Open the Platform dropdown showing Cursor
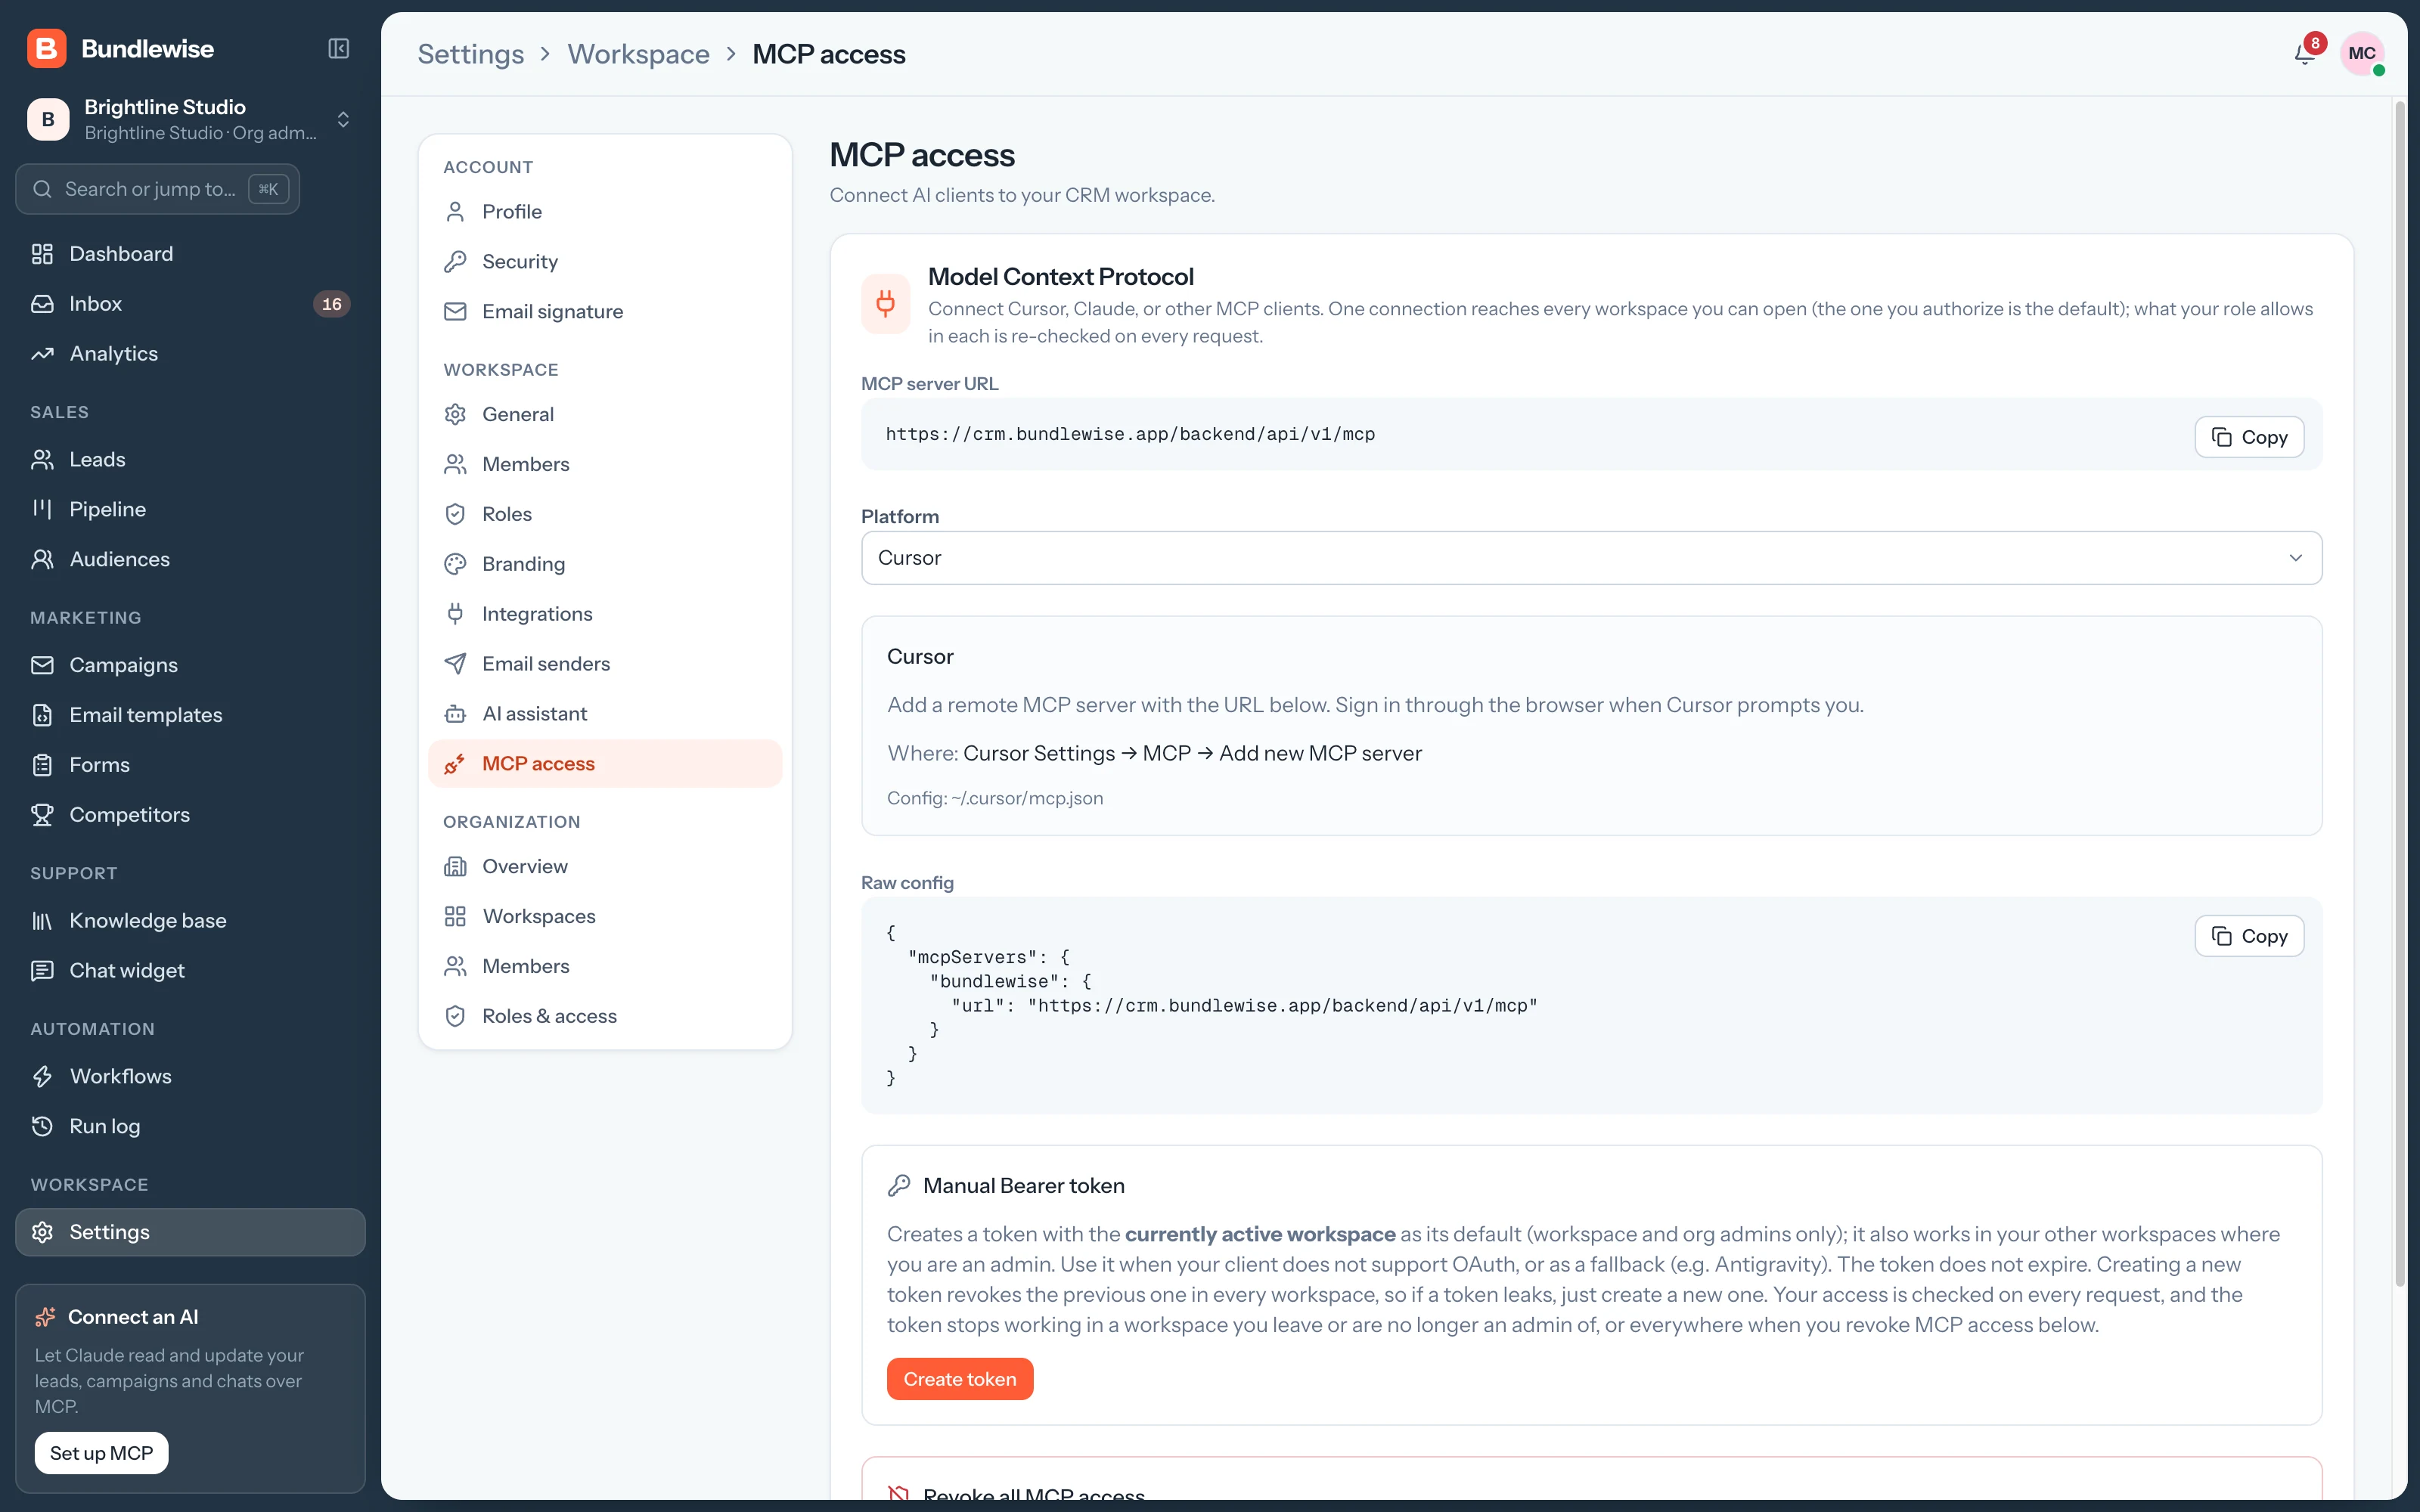The height and width of the screenshot is (1512, 2420). click(1591, 558)
